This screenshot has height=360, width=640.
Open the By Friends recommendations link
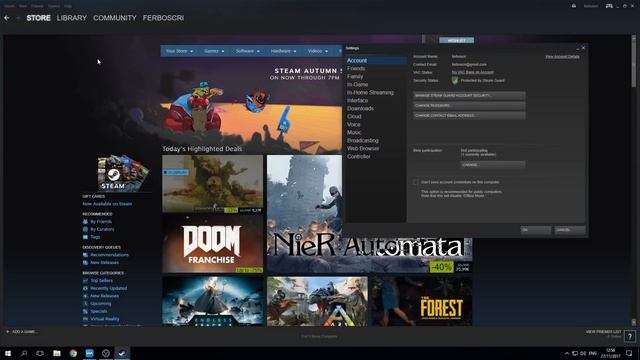point(101,222)
